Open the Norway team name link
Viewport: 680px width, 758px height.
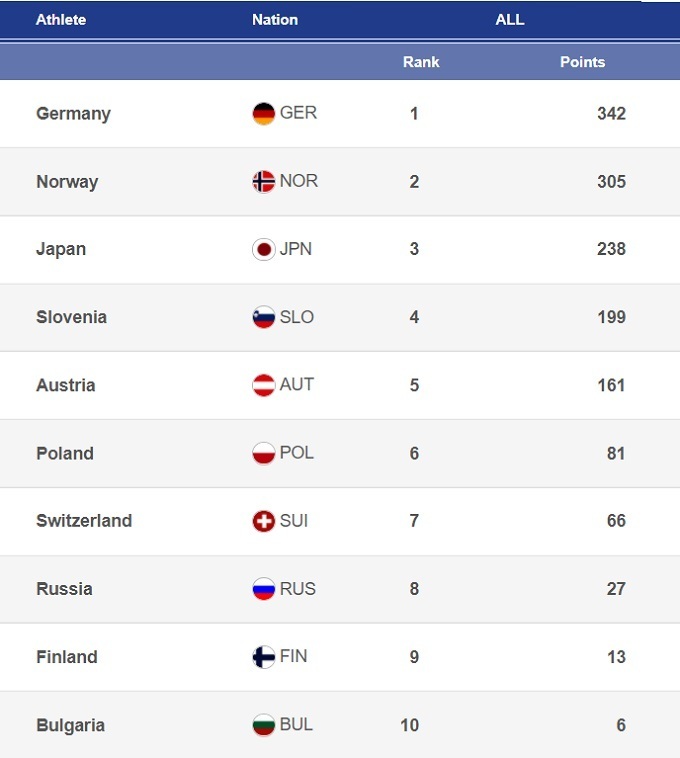point(67,182)
